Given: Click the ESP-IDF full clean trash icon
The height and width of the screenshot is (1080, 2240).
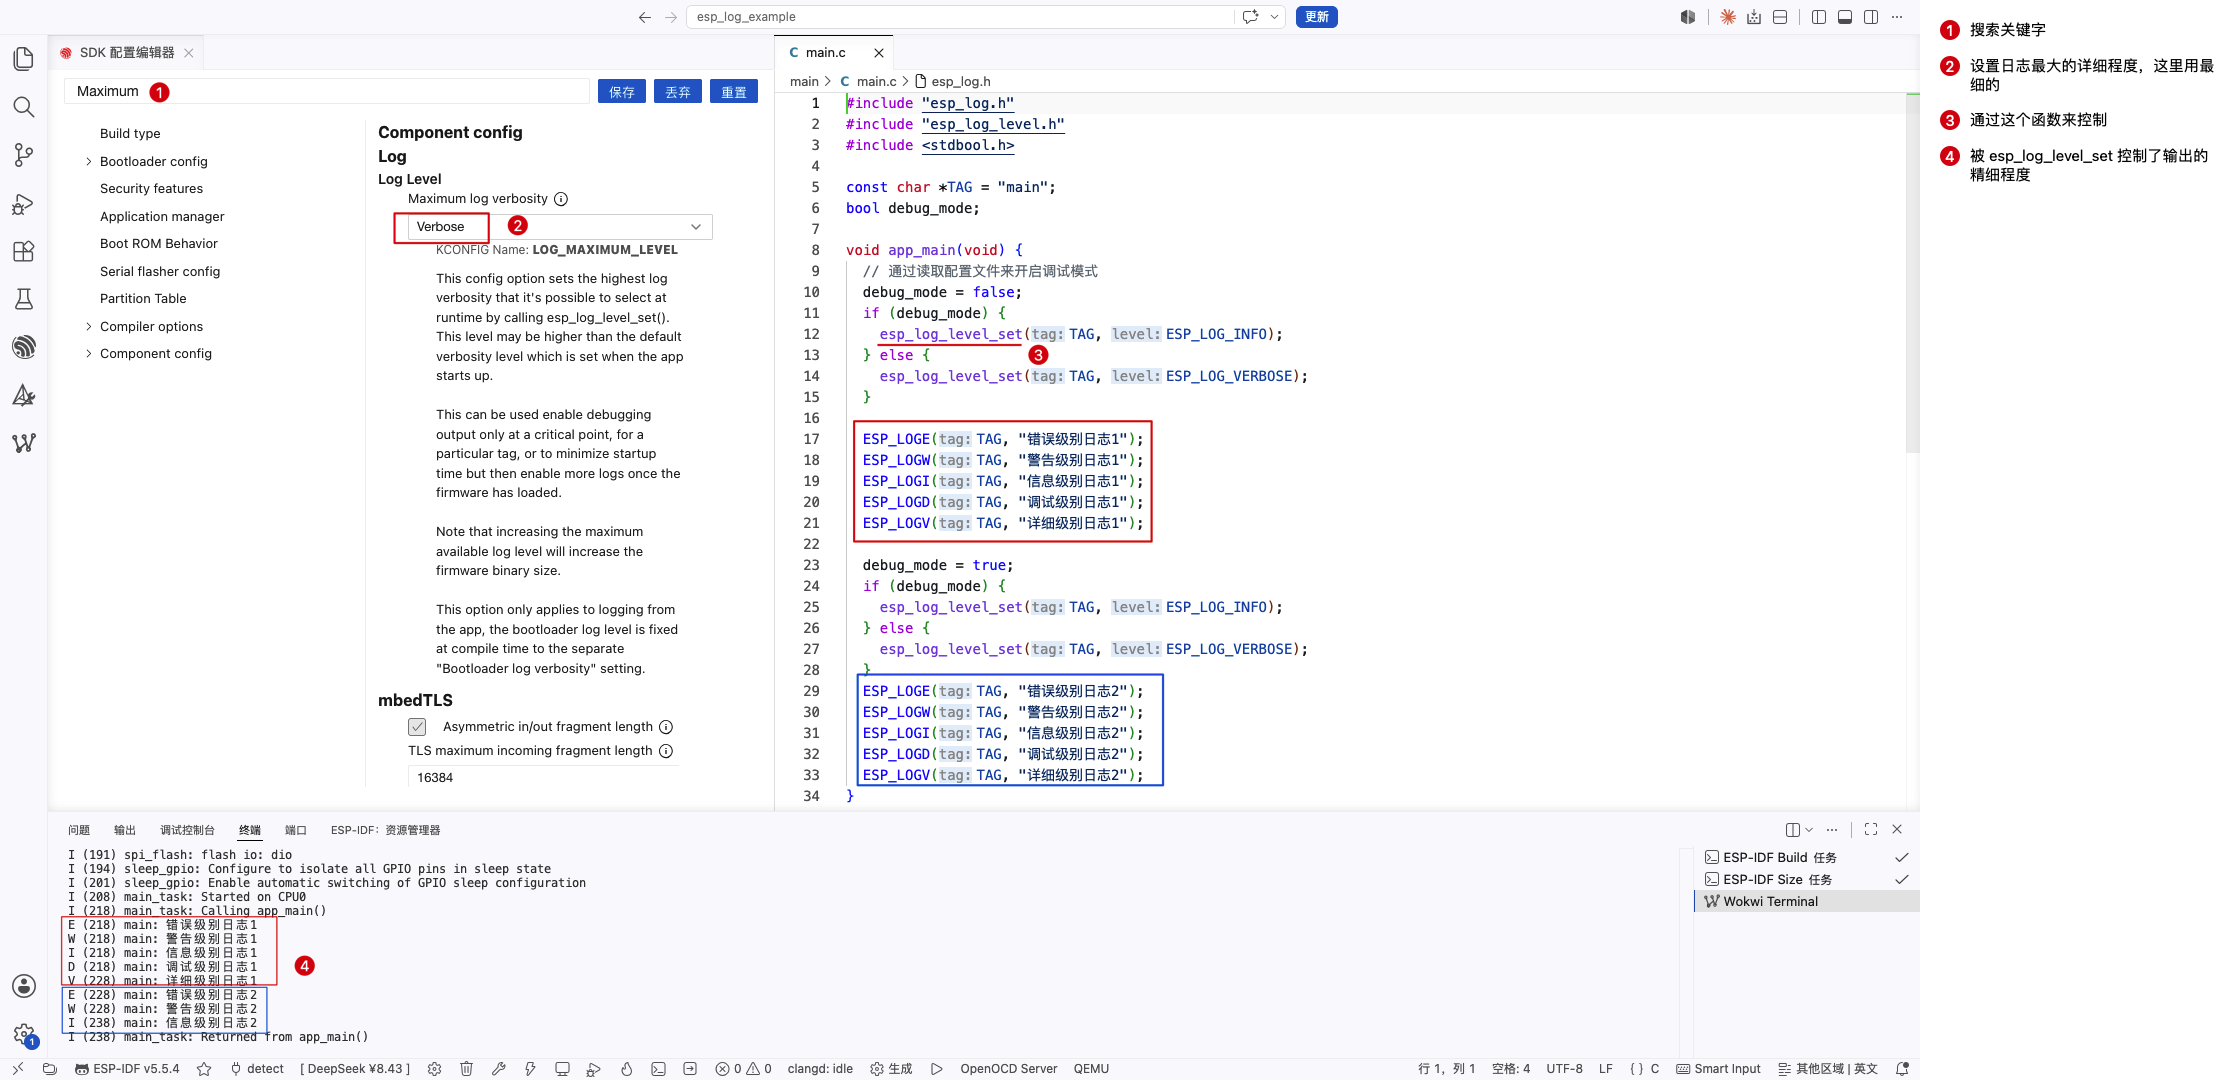Looking at the screenshot, I should click(x=466, y=1069).
